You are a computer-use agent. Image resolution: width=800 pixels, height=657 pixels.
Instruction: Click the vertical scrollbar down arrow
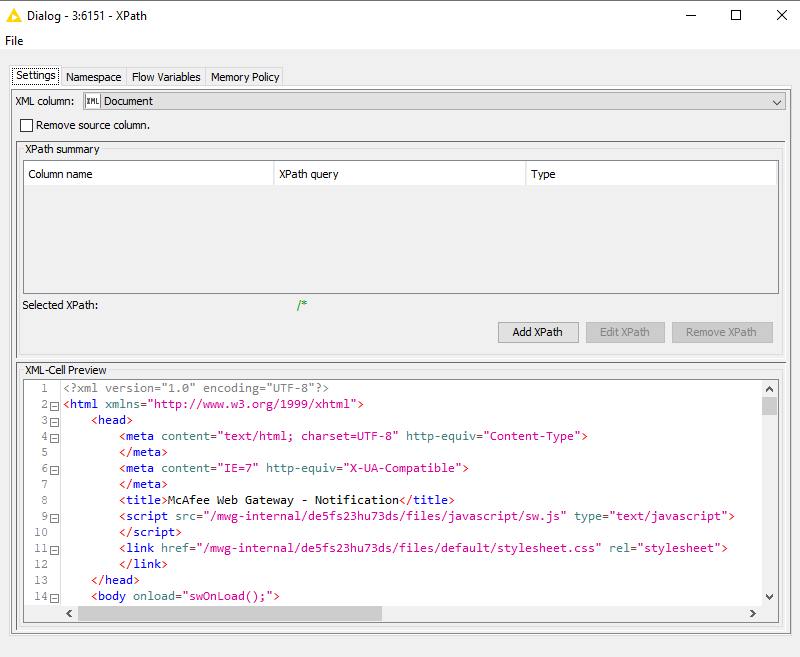click(x=770, y=597)
